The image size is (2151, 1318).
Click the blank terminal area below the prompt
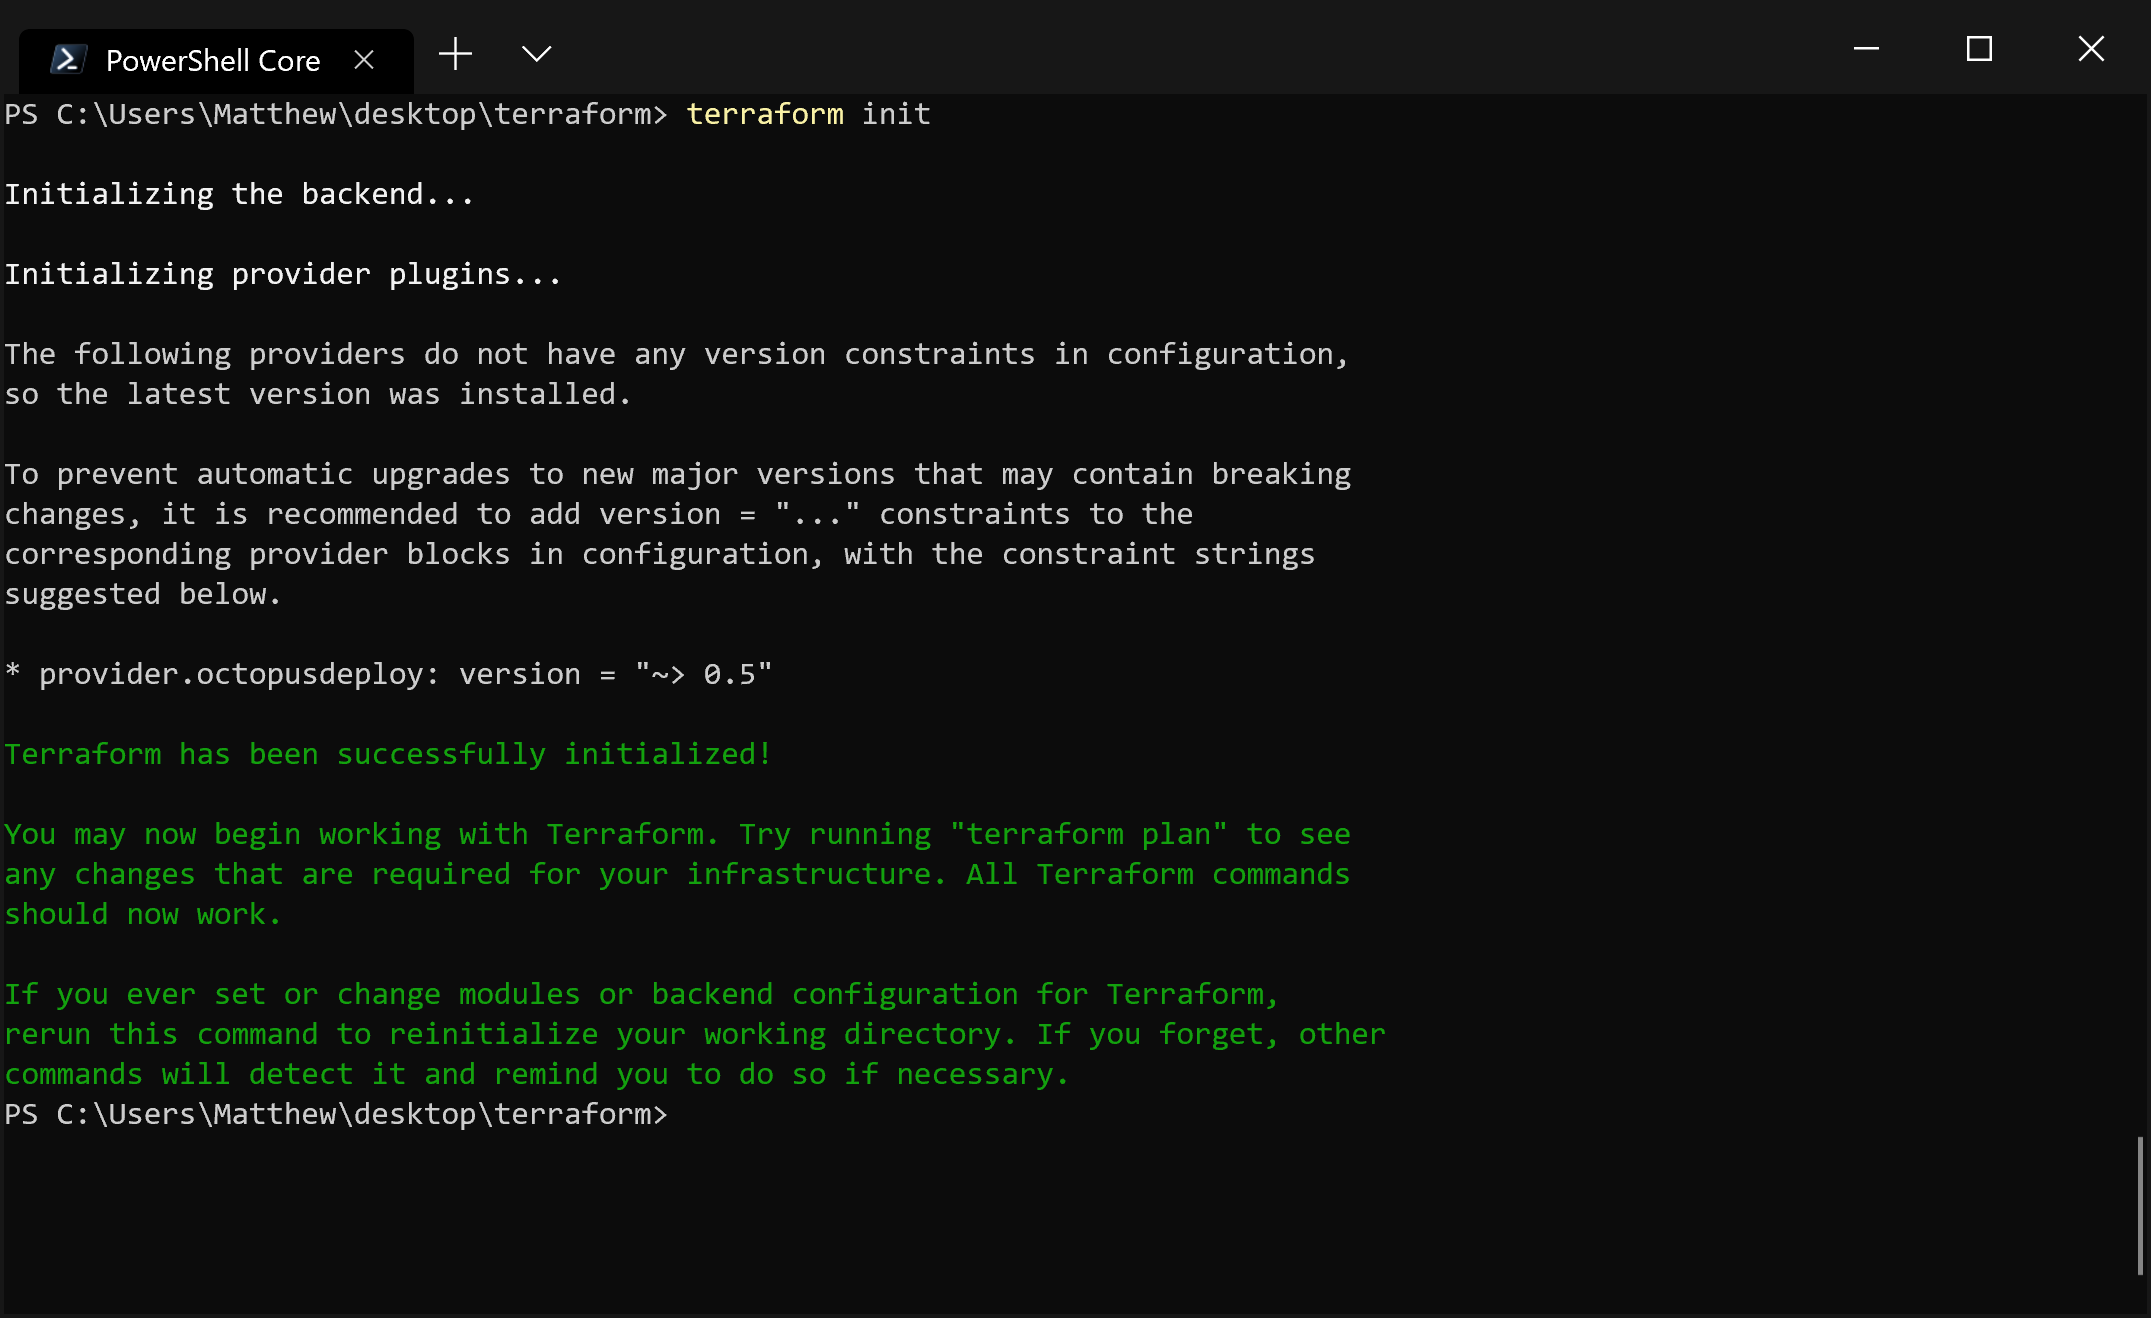(x=1000, y=1220)
